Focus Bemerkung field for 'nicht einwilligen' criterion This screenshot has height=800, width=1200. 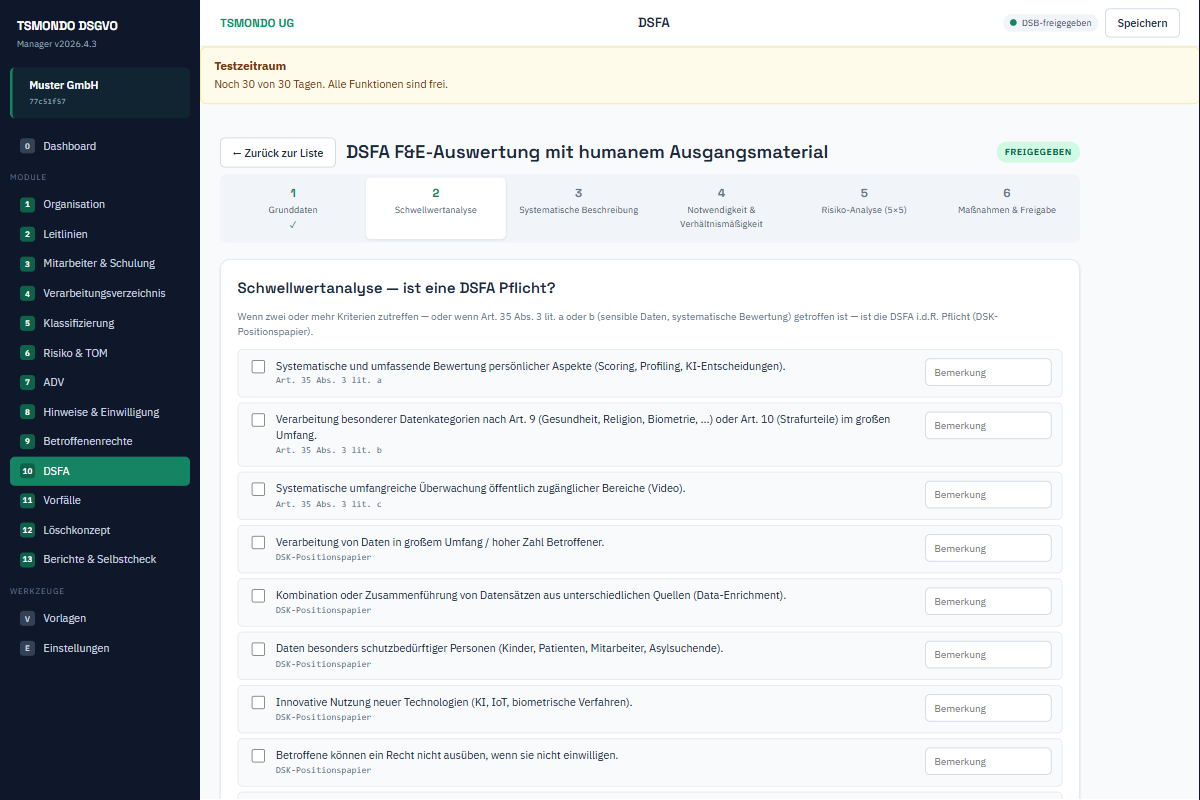(988, 761)
